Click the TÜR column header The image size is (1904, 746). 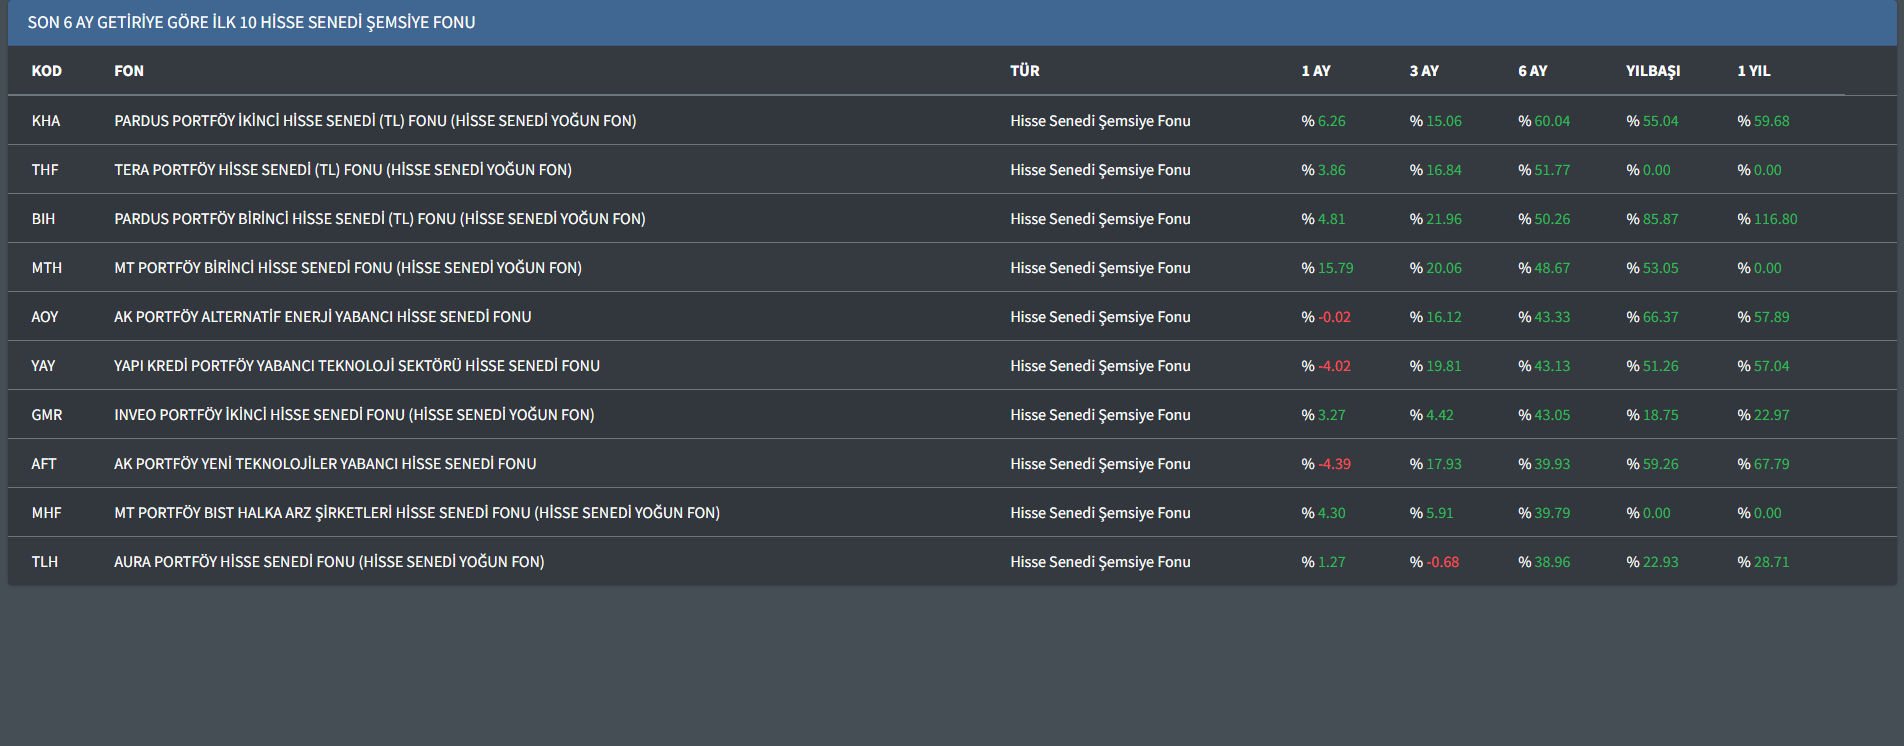click(1024, 71)
